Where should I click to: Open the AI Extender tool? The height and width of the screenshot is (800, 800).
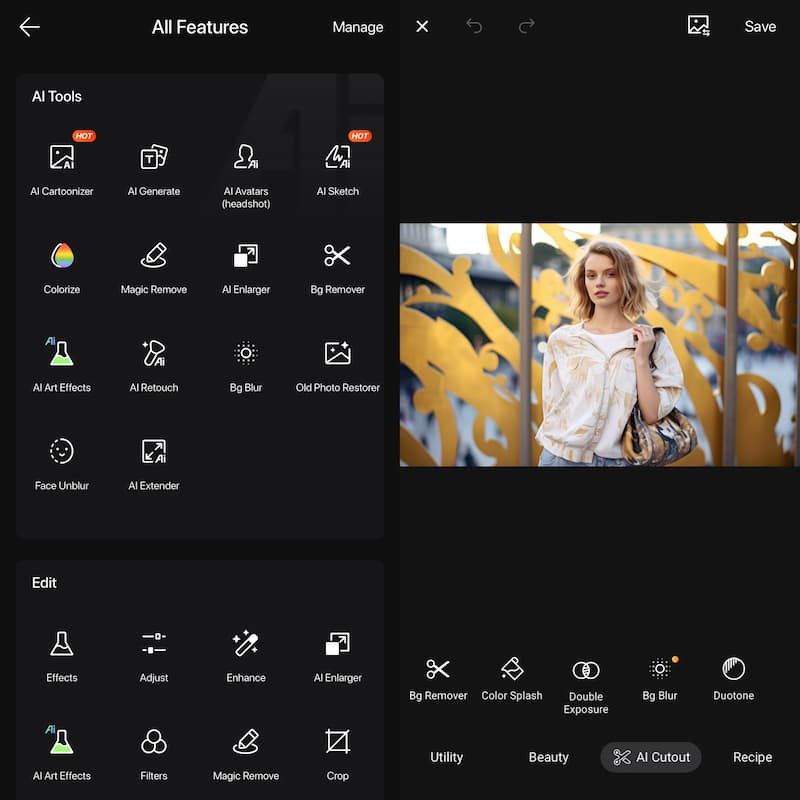(x=154, y=464)
